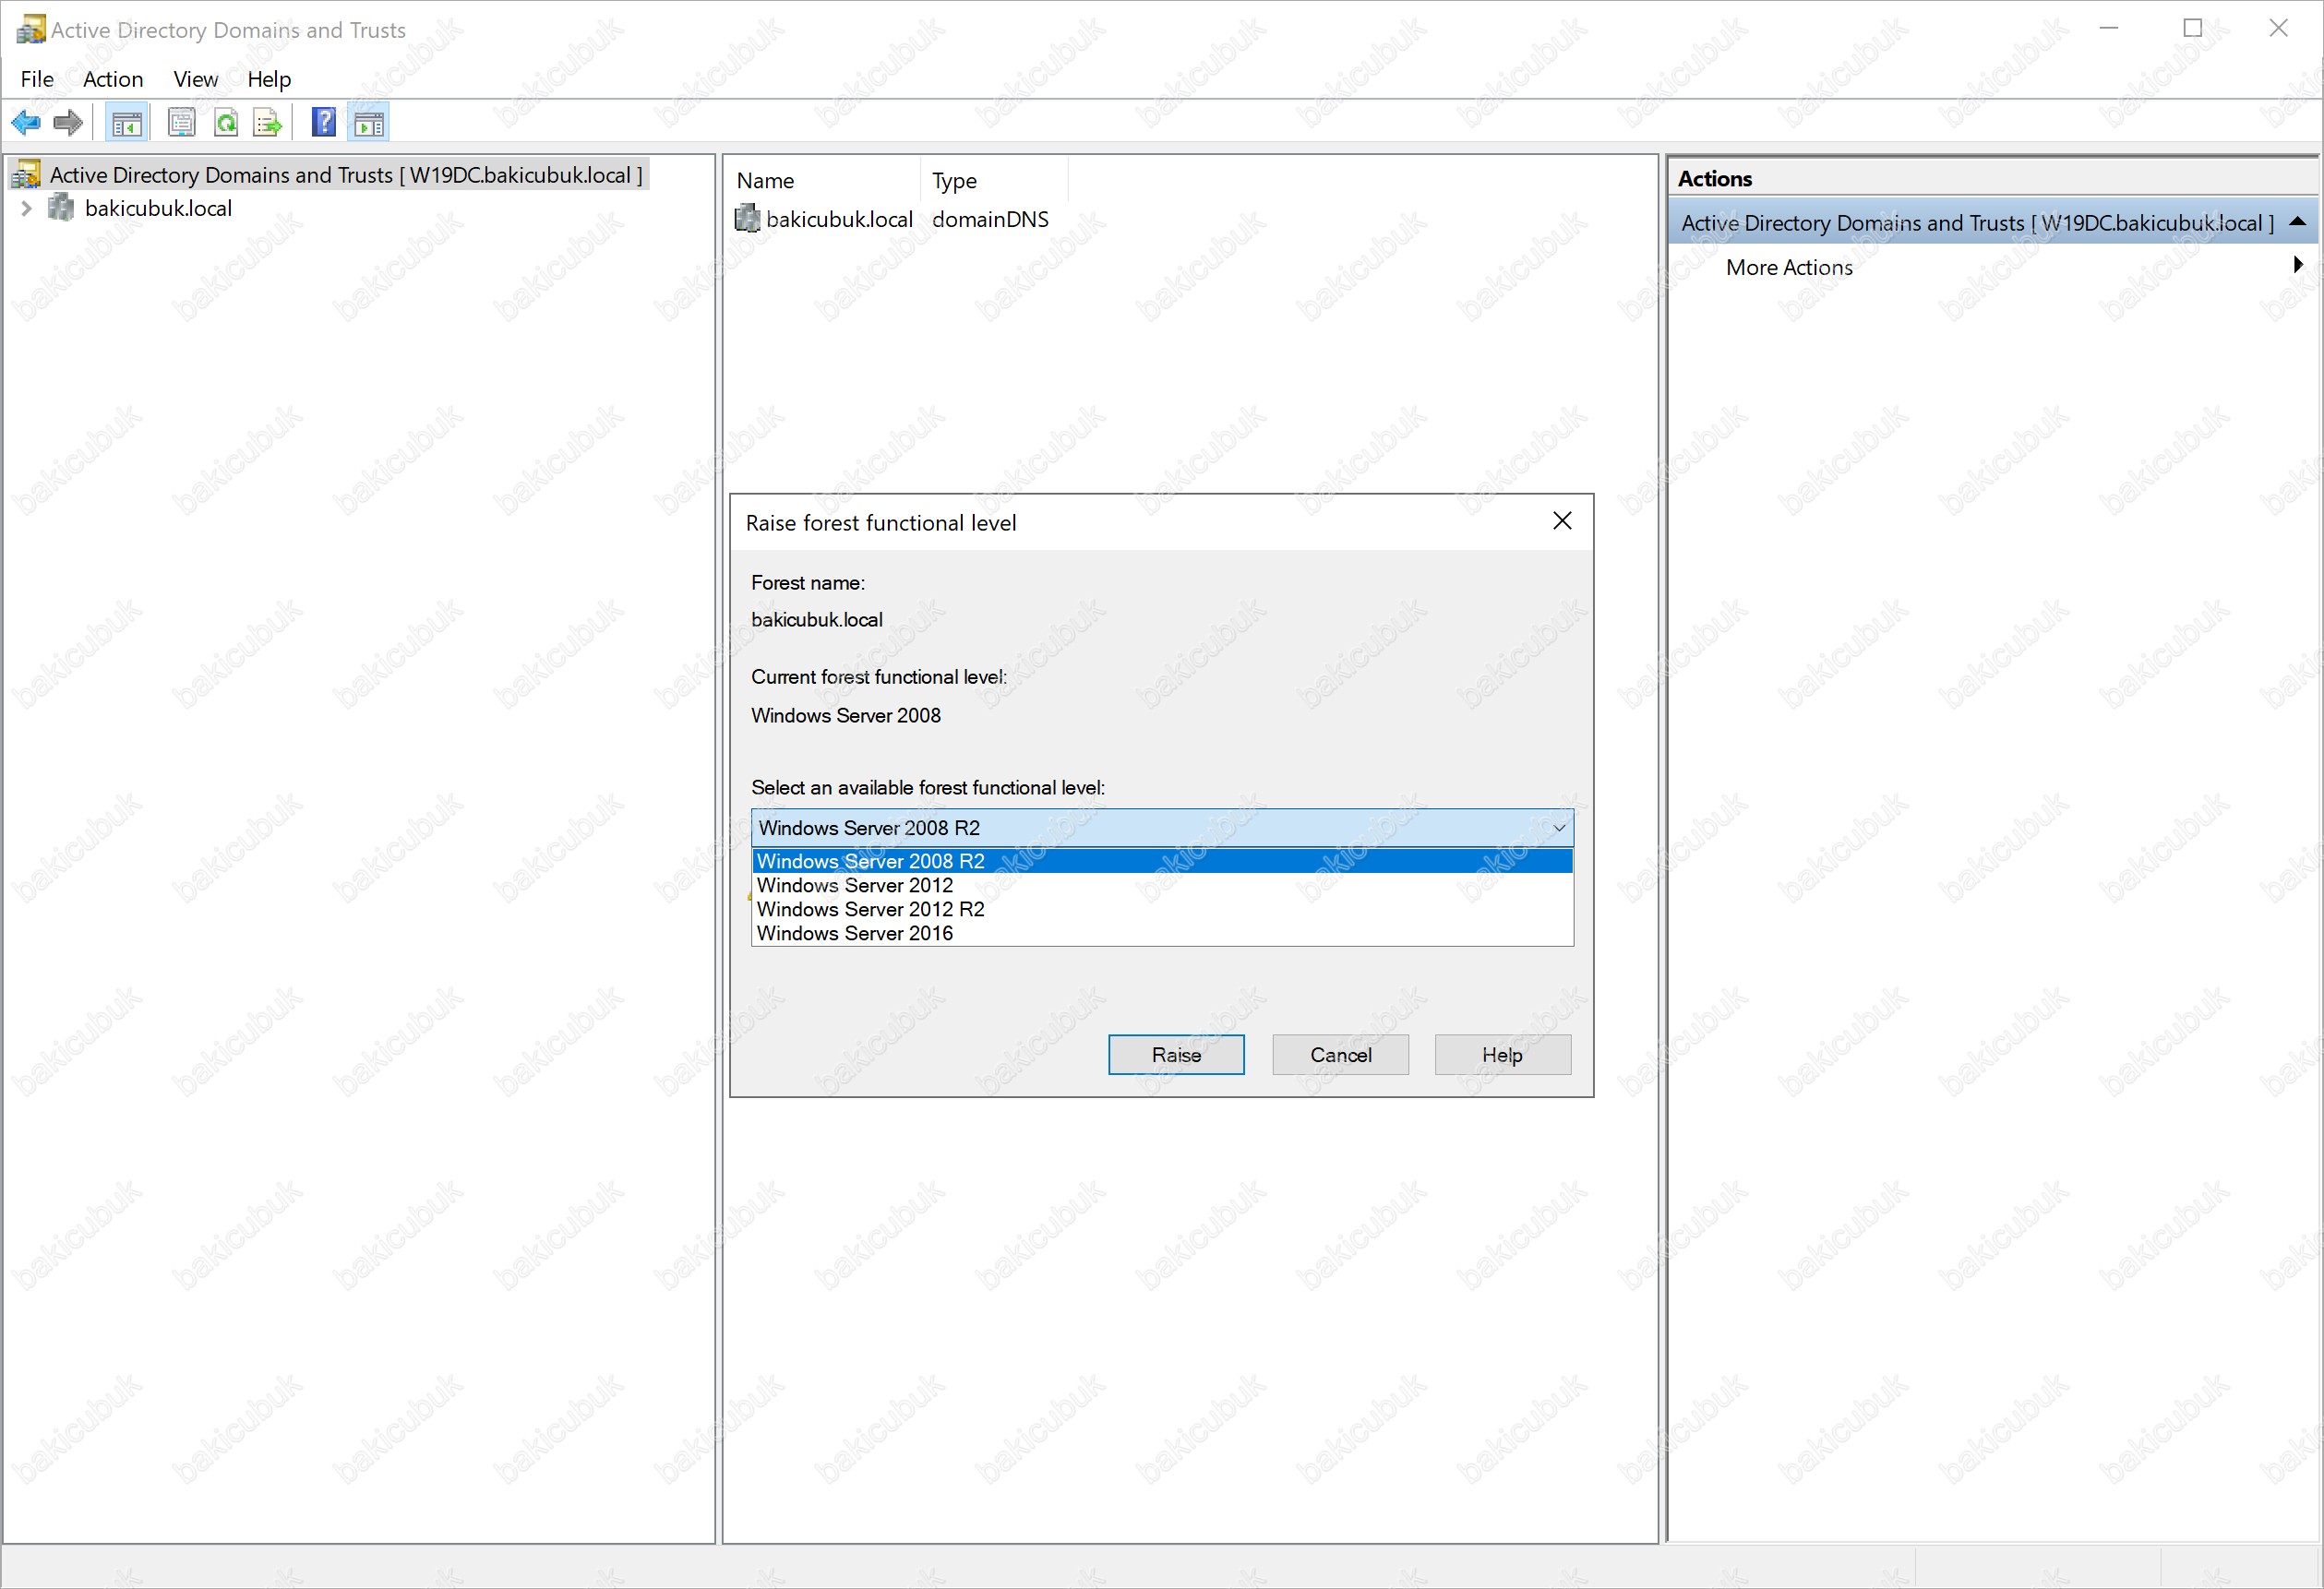The image size is (2324, 1589).
Task: Choose Windows Server 2008 R2 from list
Action: (x=1162, y=861)
